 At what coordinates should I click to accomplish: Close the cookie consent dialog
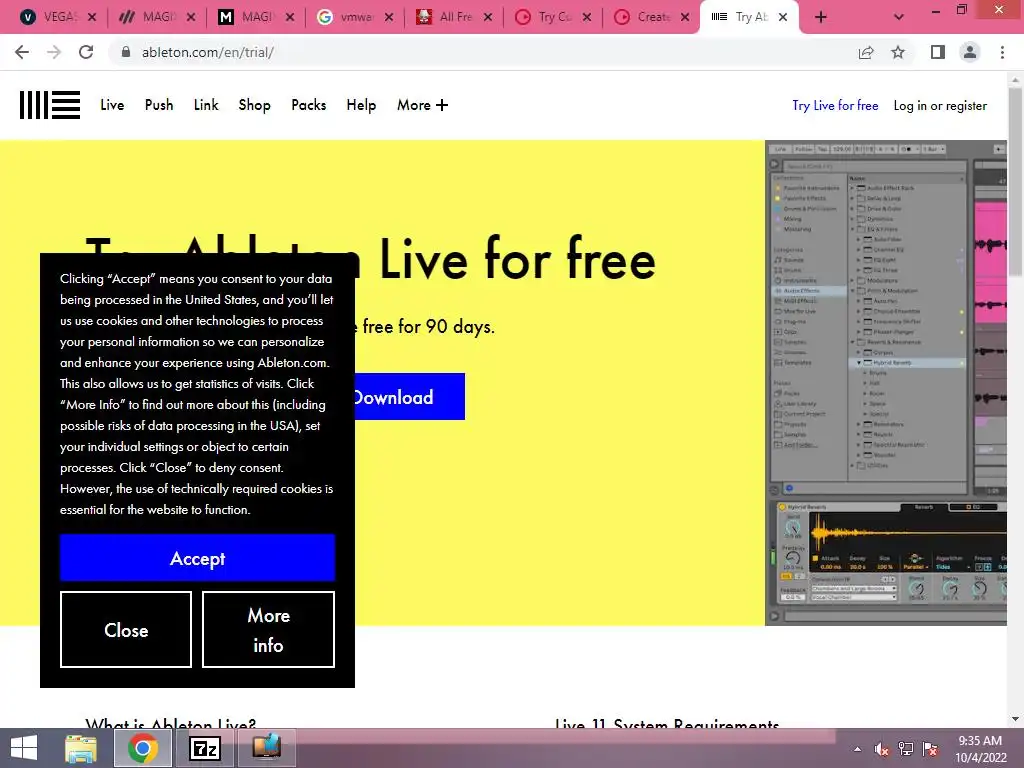126,630
